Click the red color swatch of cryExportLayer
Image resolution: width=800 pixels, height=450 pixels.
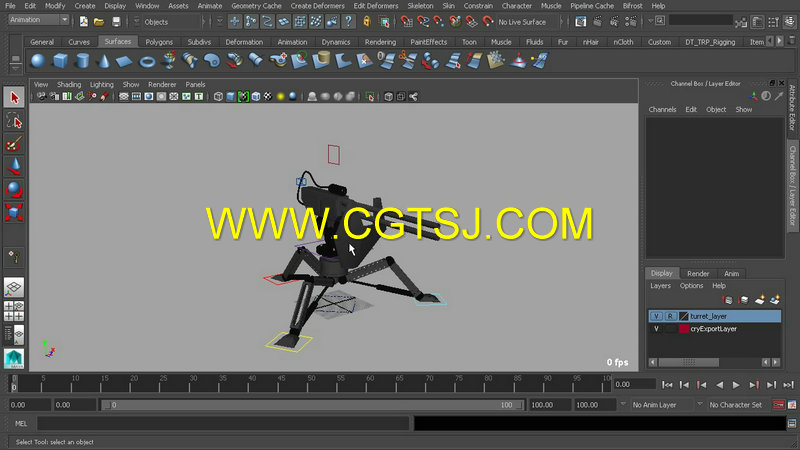(684, 329)
